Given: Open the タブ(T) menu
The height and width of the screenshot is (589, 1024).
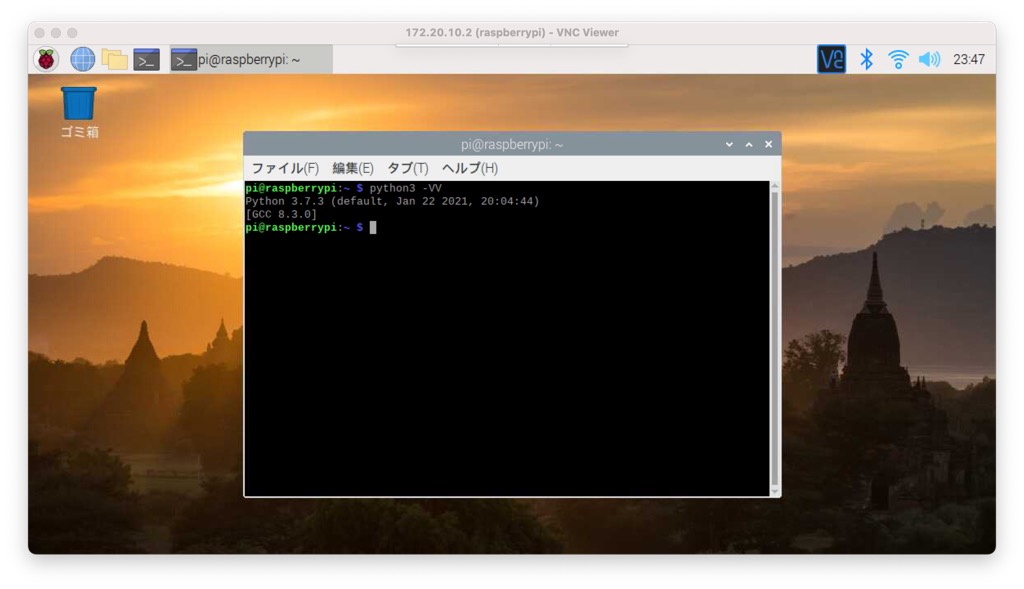Looking at the screenshot, I should click(407, 168).
